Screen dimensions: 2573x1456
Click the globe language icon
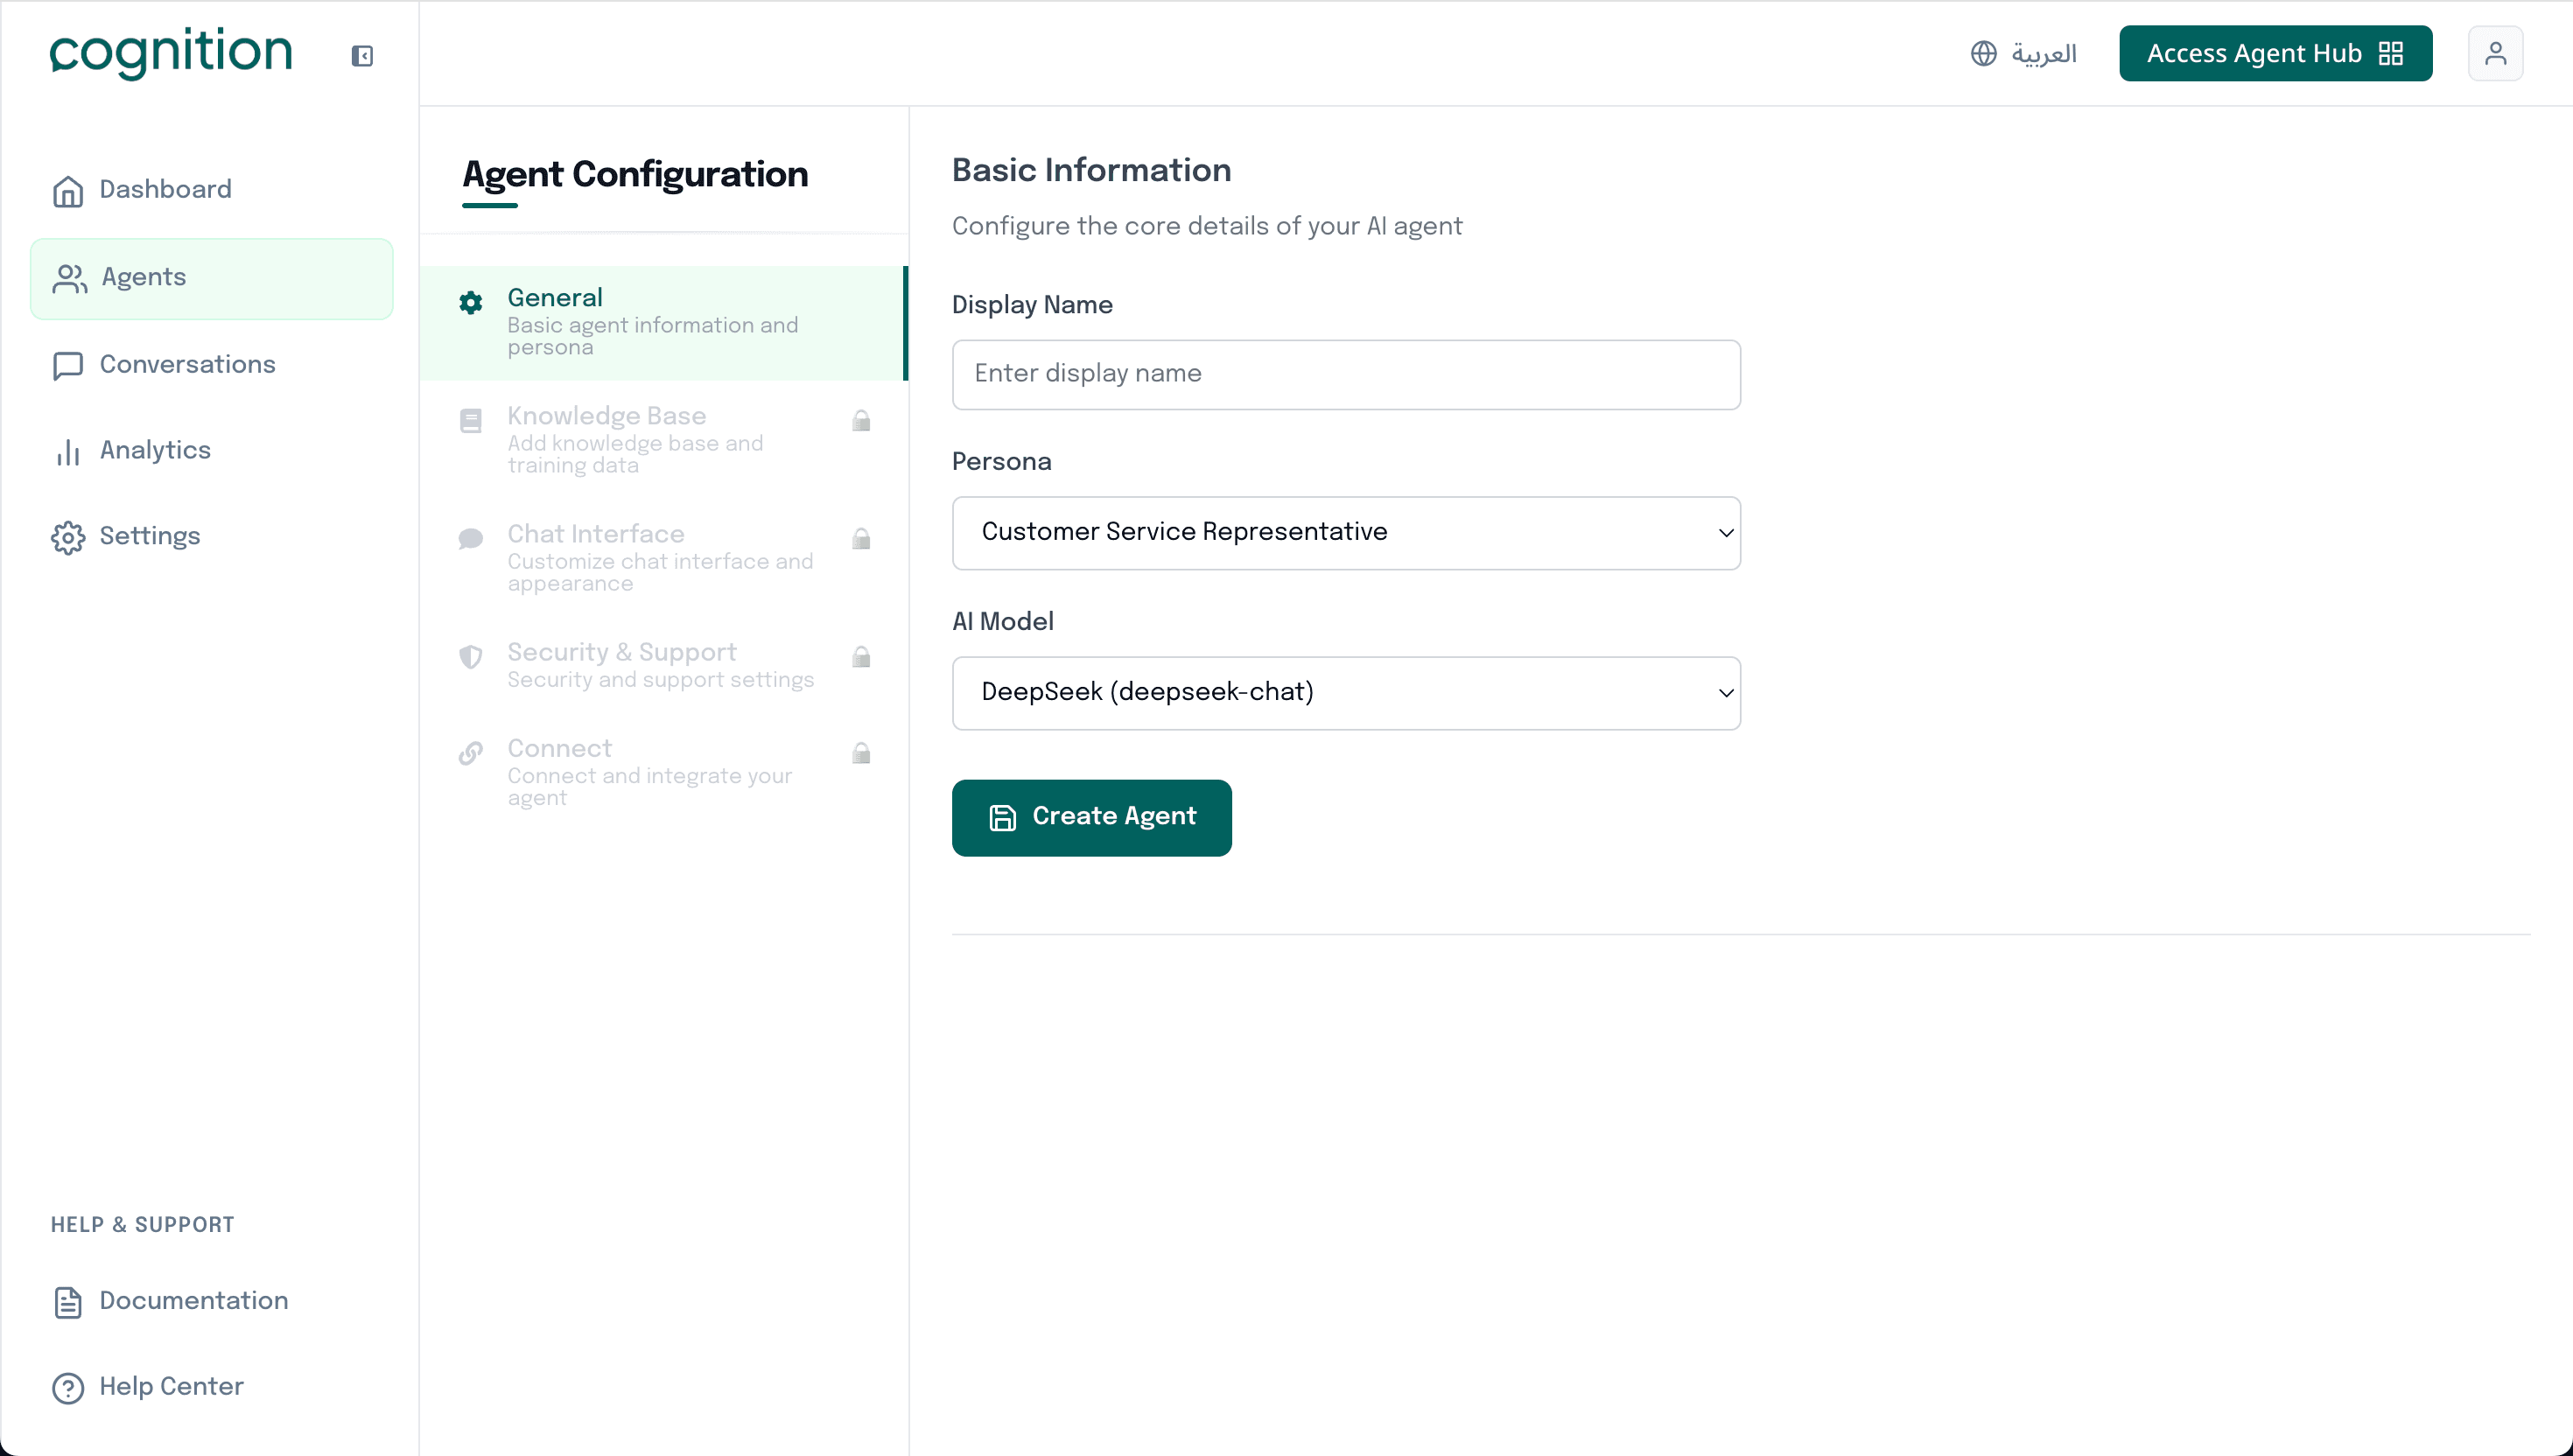1983,53
